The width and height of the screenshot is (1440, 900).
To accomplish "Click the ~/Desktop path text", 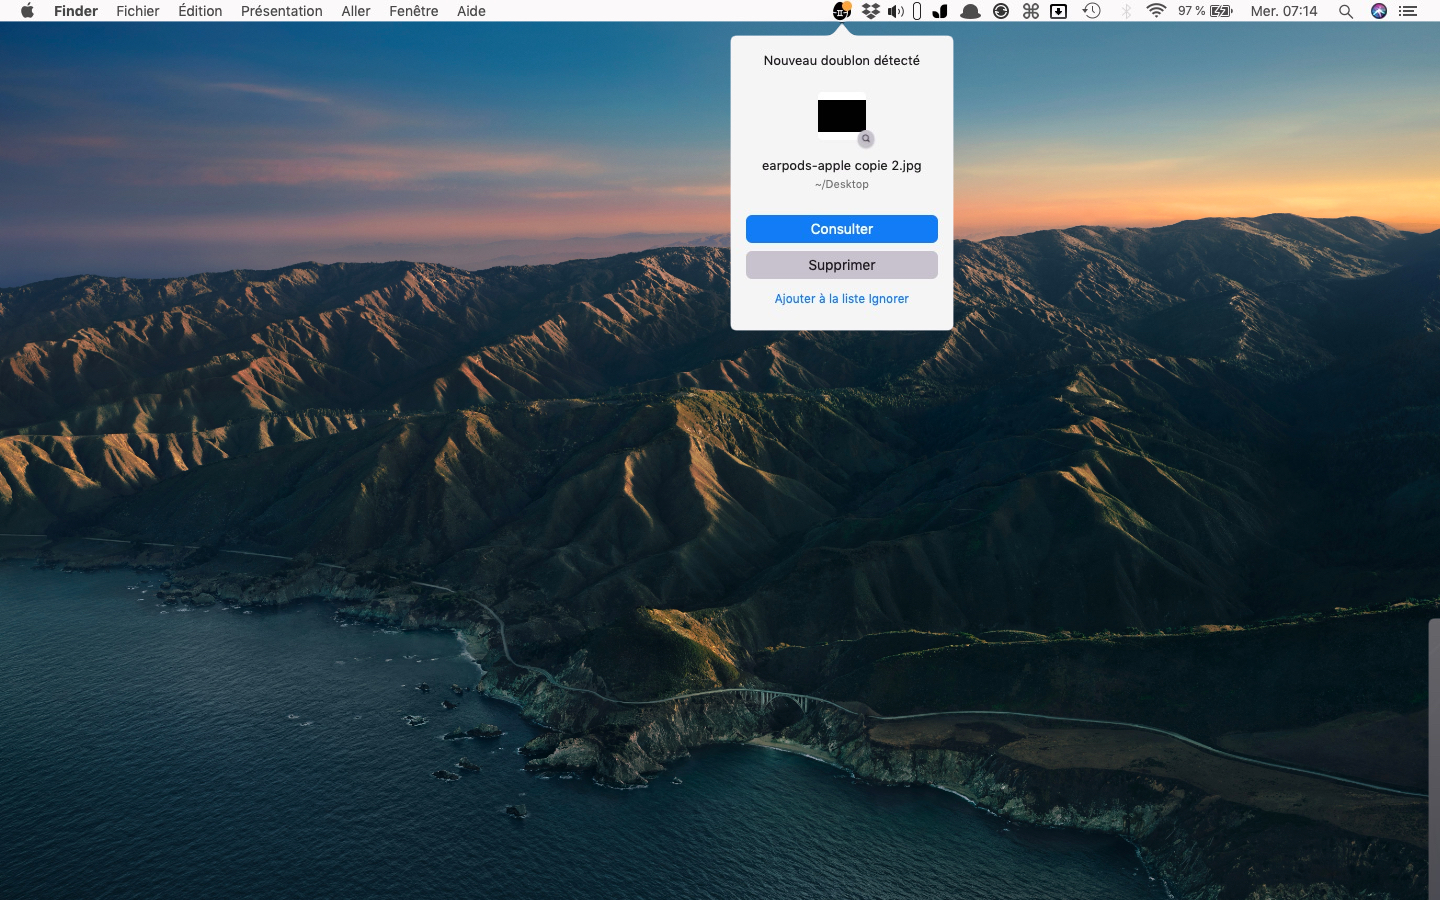I will point(842,185).
